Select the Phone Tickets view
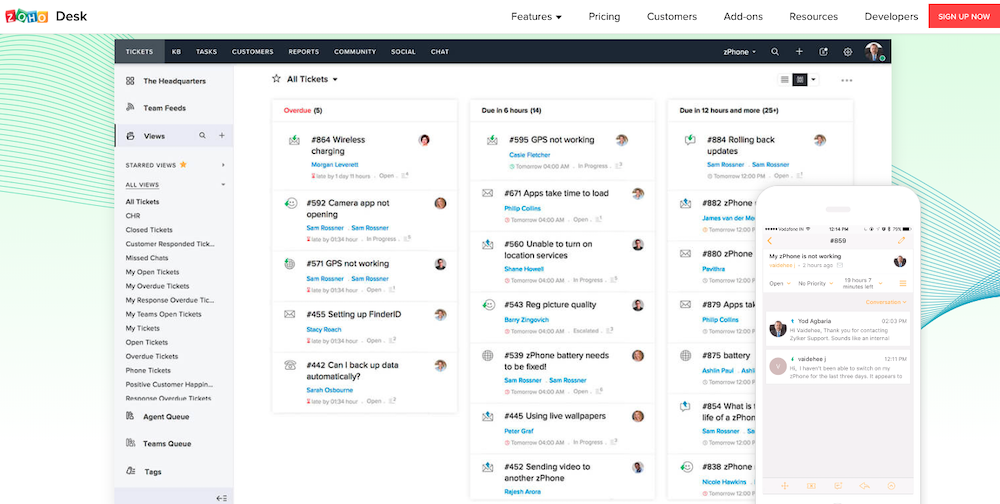The height and width of the screenshot is (504, 1000). tap(148, 370)
